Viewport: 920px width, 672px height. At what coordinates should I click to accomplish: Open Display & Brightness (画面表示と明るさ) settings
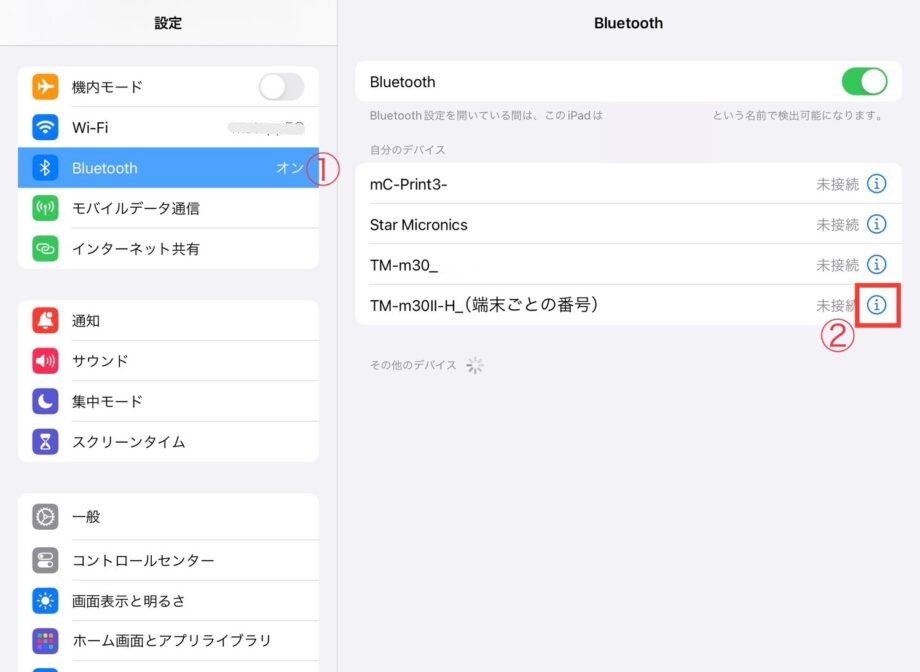click(168, 601)
